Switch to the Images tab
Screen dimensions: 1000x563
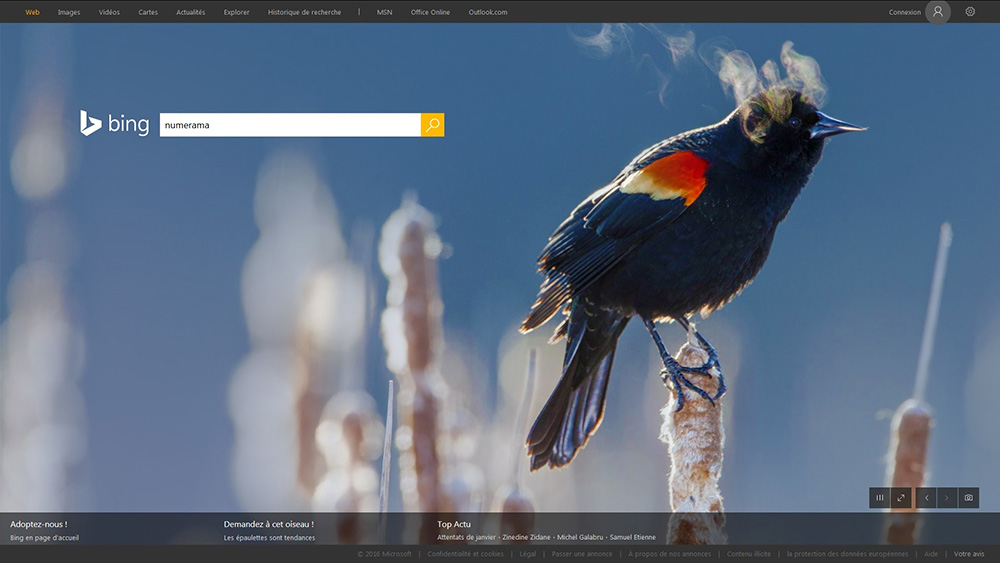(x=69, y=12)
